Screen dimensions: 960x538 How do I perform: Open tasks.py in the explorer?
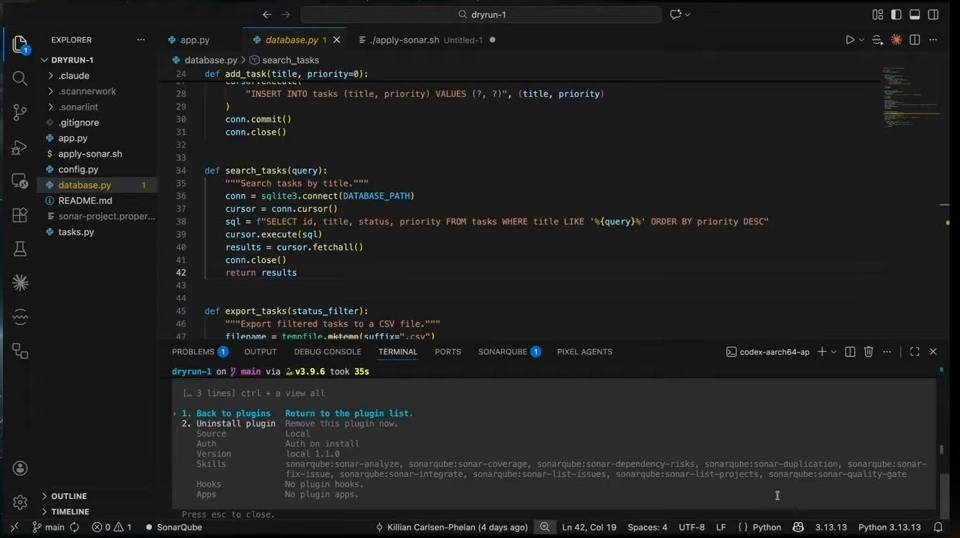coord(76,232)
